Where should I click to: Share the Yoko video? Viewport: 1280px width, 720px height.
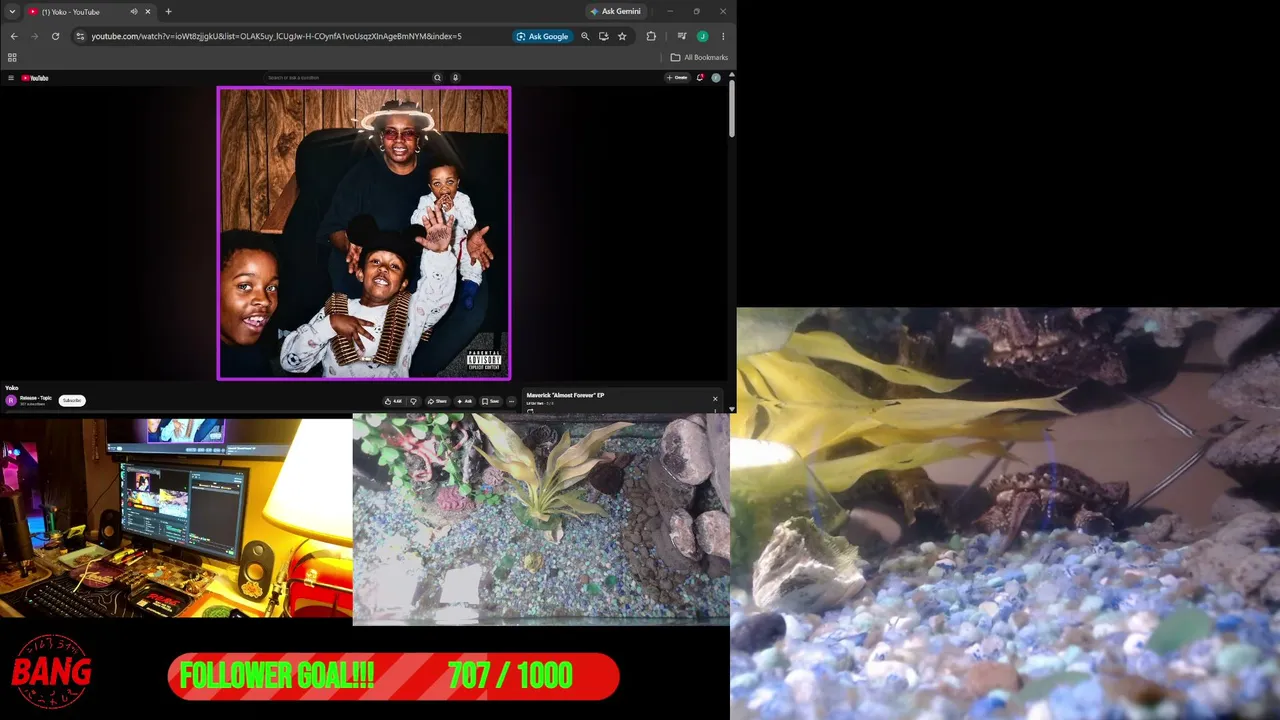click(x=437, y=401)
